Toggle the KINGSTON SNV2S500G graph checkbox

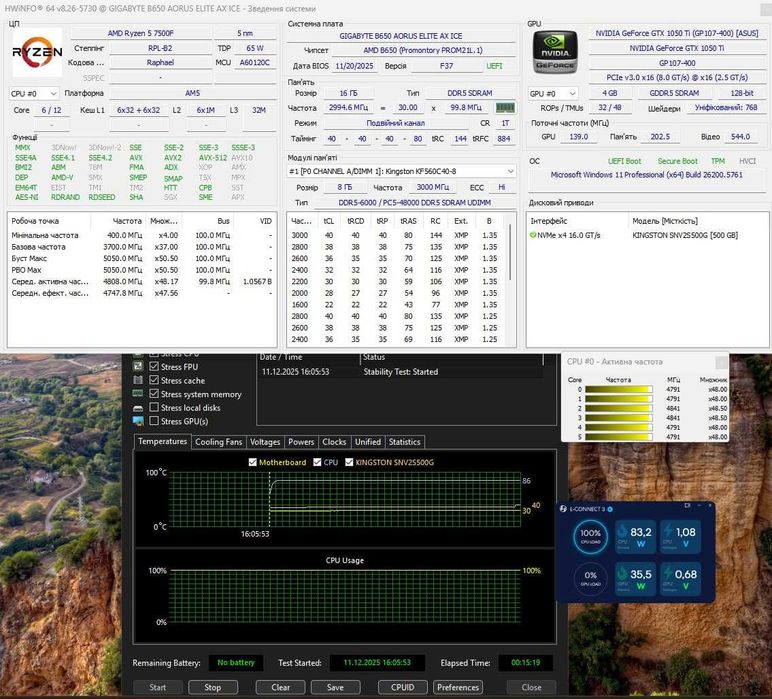(x=349, y=462)
